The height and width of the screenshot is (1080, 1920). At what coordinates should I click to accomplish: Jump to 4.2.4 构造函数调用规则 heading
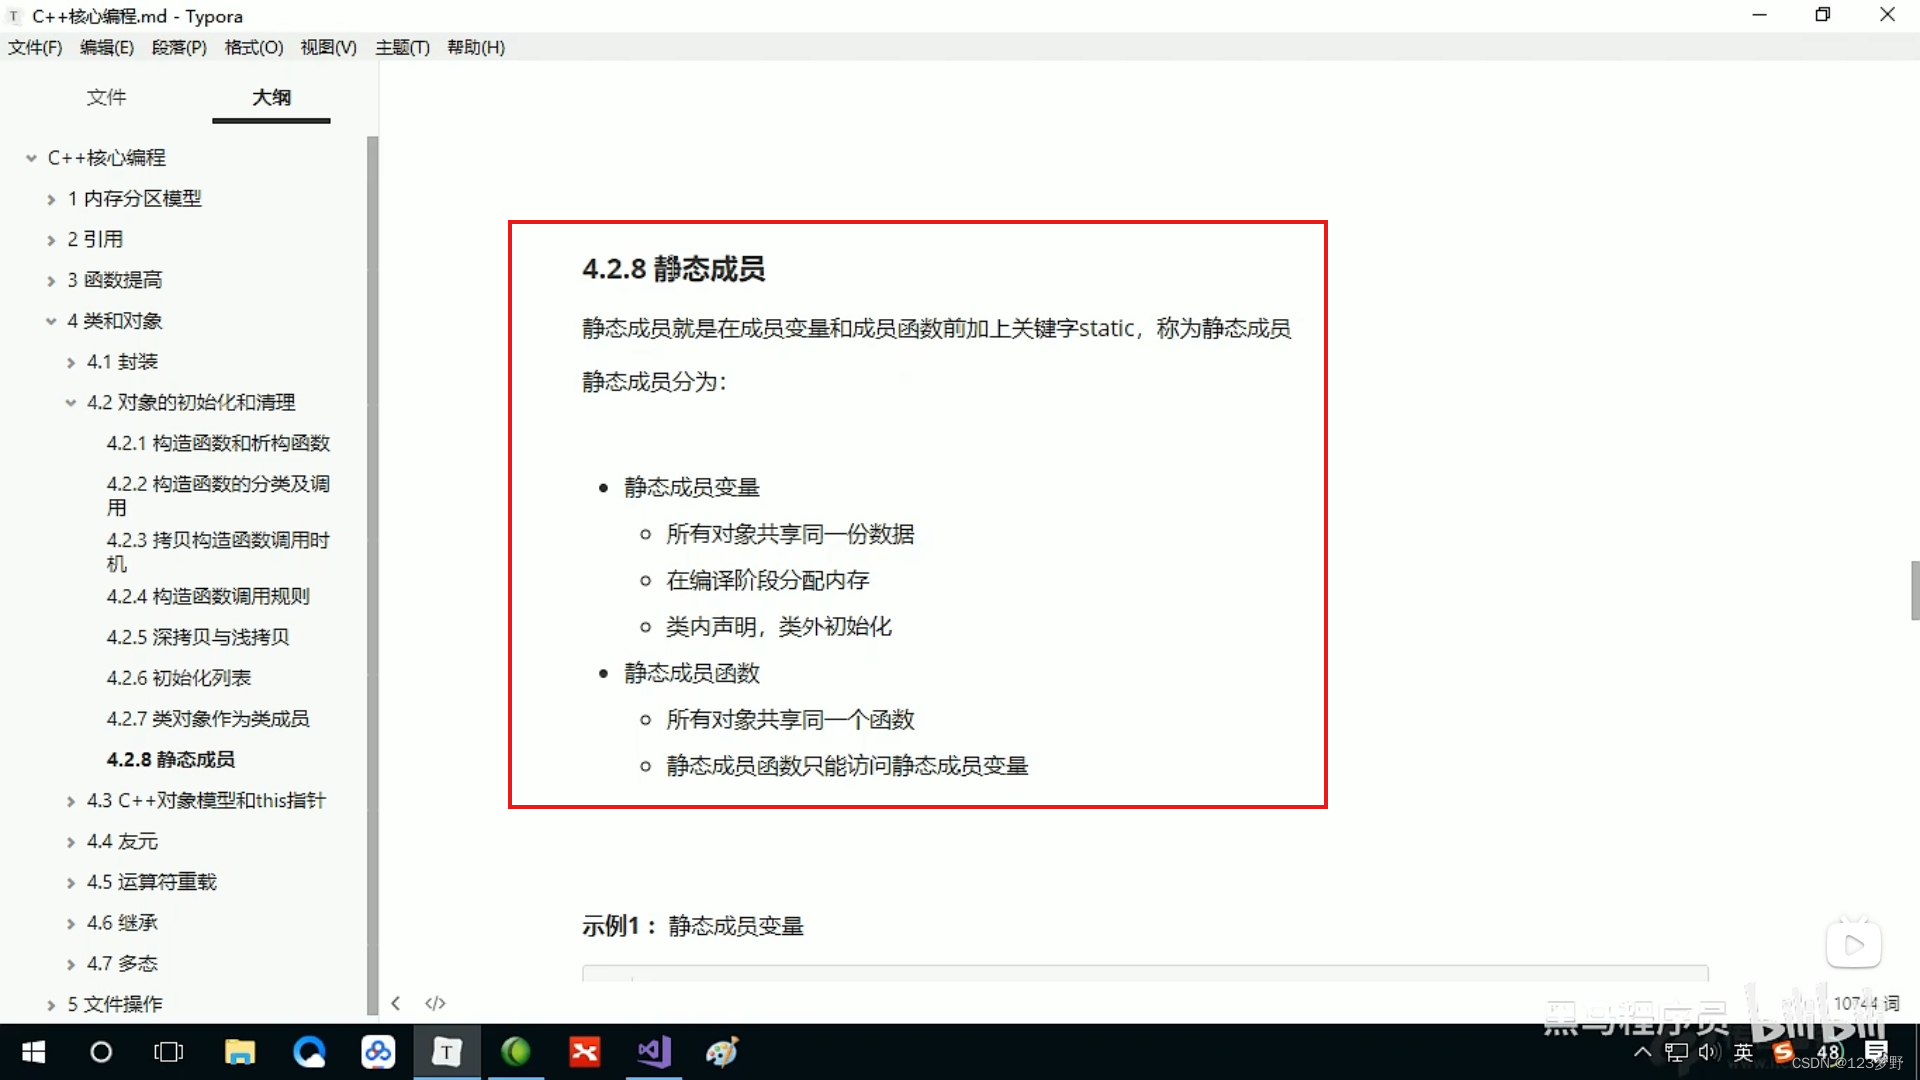[208, 596]
